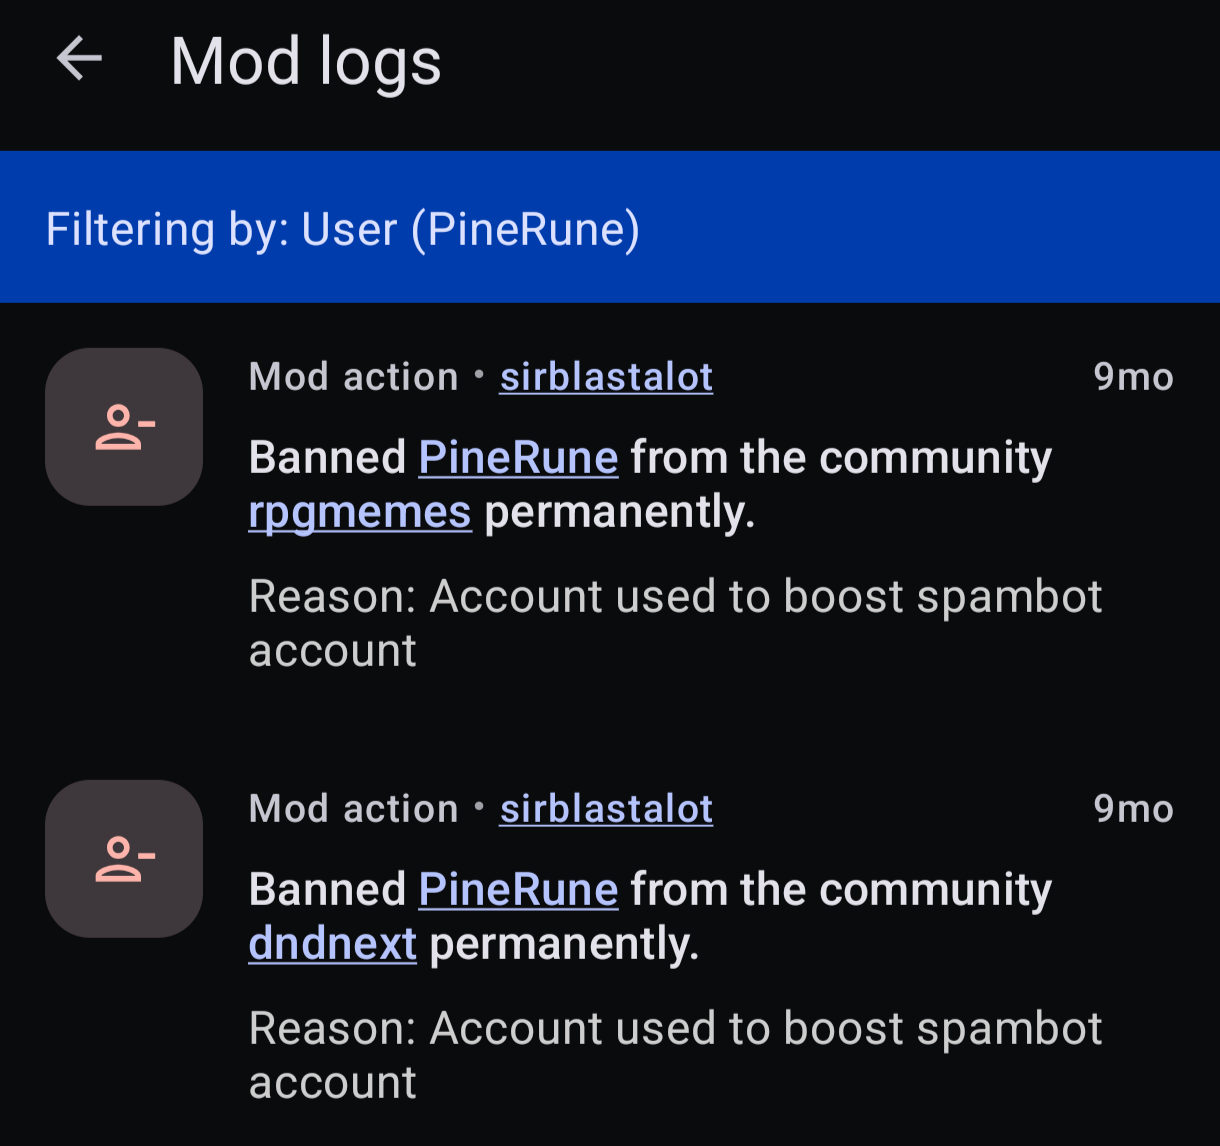Tap the ban icon on the rpgmemes entry
This screenshot has height=1146, width=1220.
click(x=124, y=427)
